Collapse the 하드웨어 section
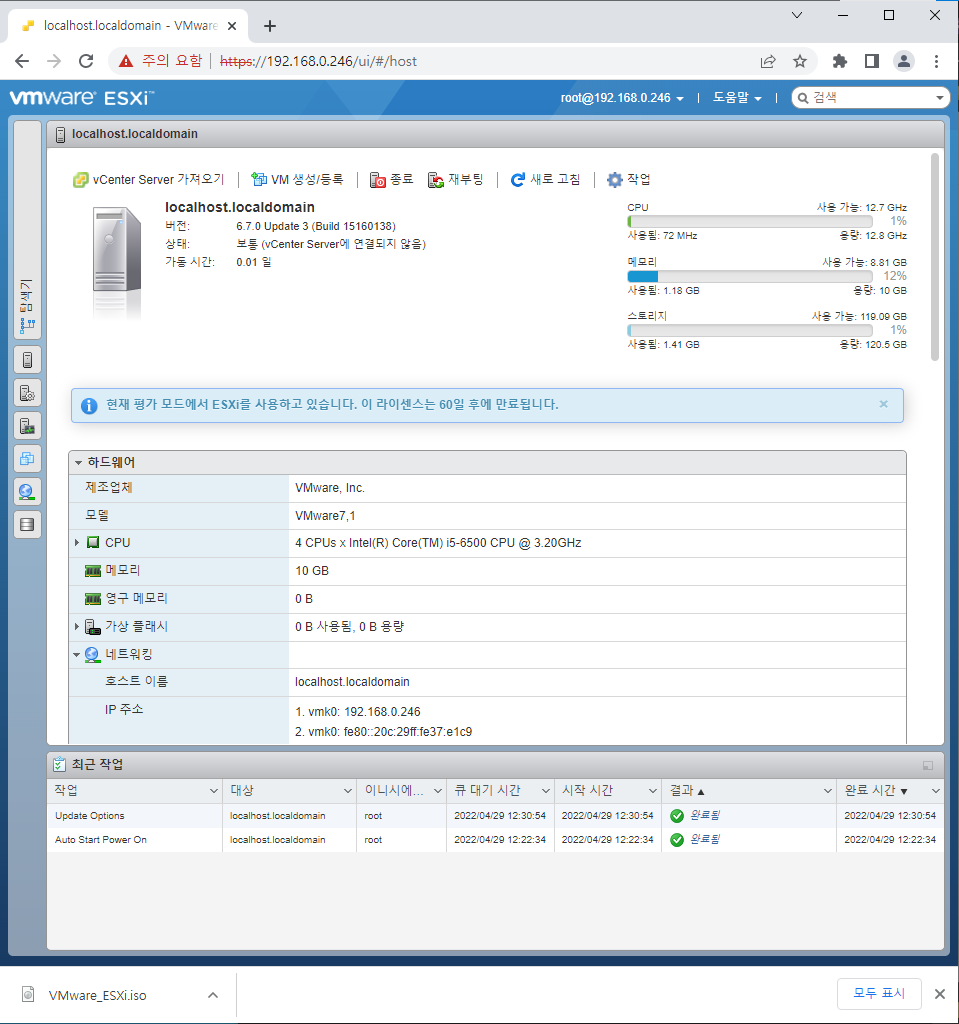Screen dimensions: 959x1024 pyautogui.click(x=78, y=462)
